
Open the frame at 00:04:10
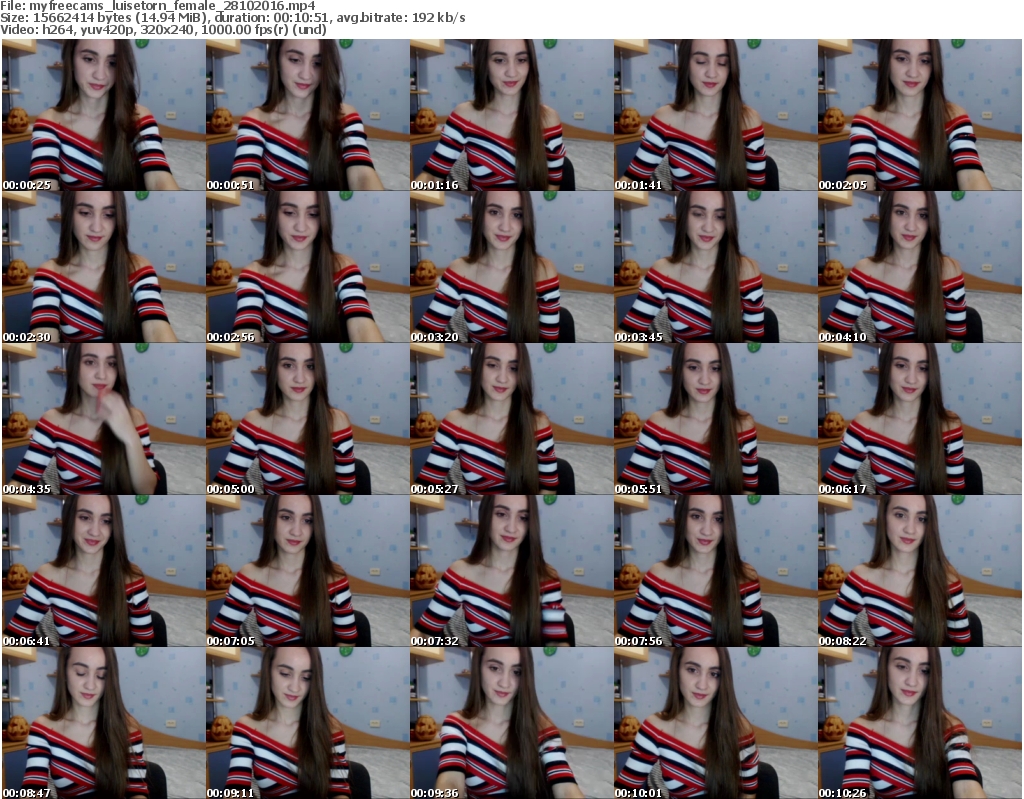click(x=920, y=267)
